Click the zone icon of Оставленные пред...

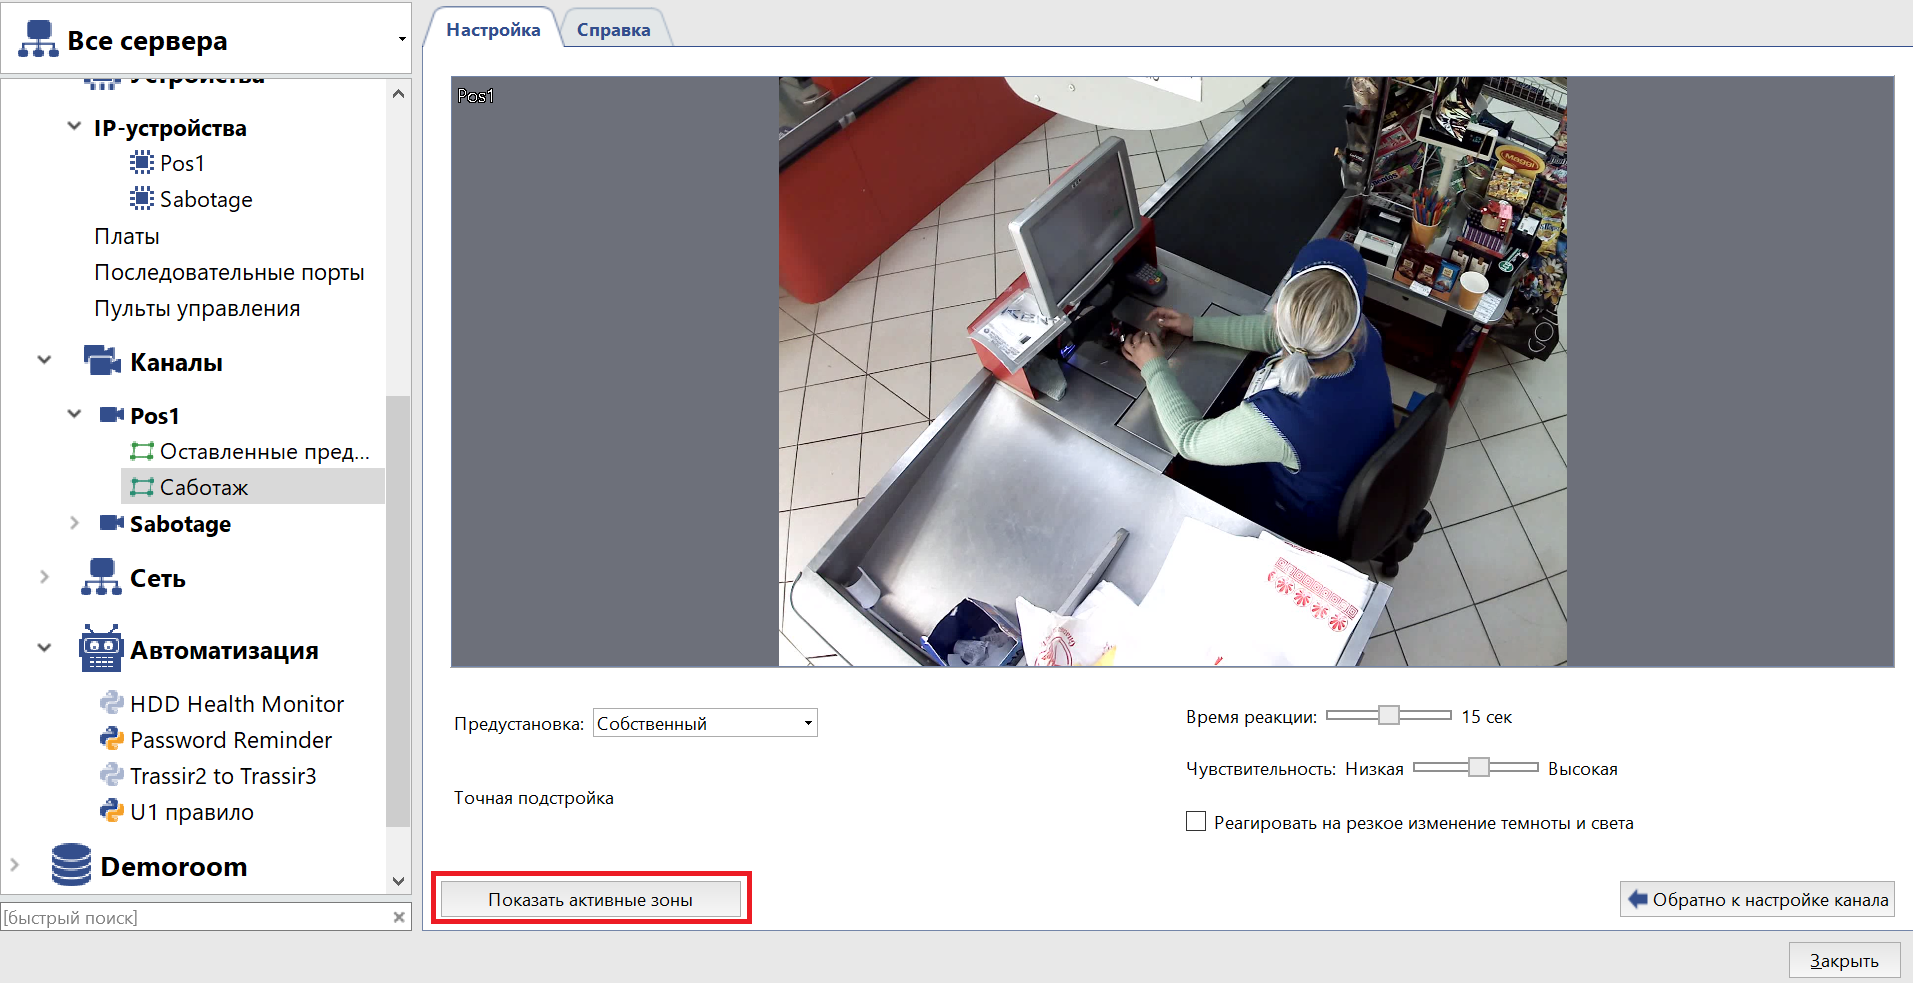pos(142,451)
